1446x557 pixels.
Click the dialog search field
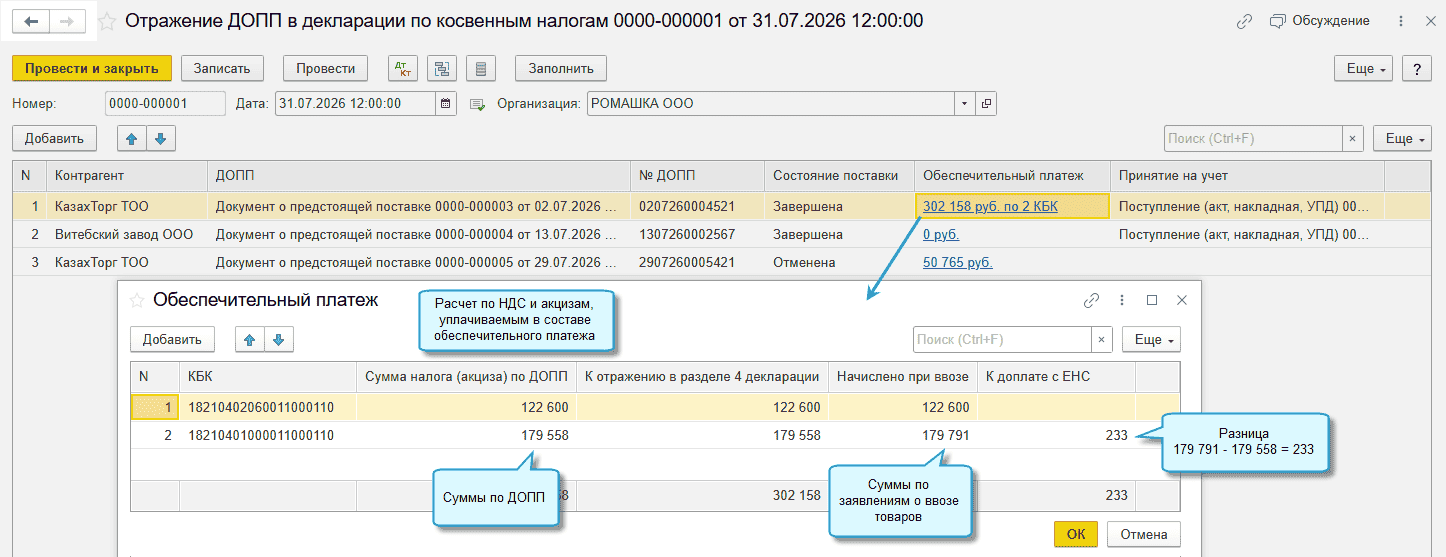(x=1002, y=339)
